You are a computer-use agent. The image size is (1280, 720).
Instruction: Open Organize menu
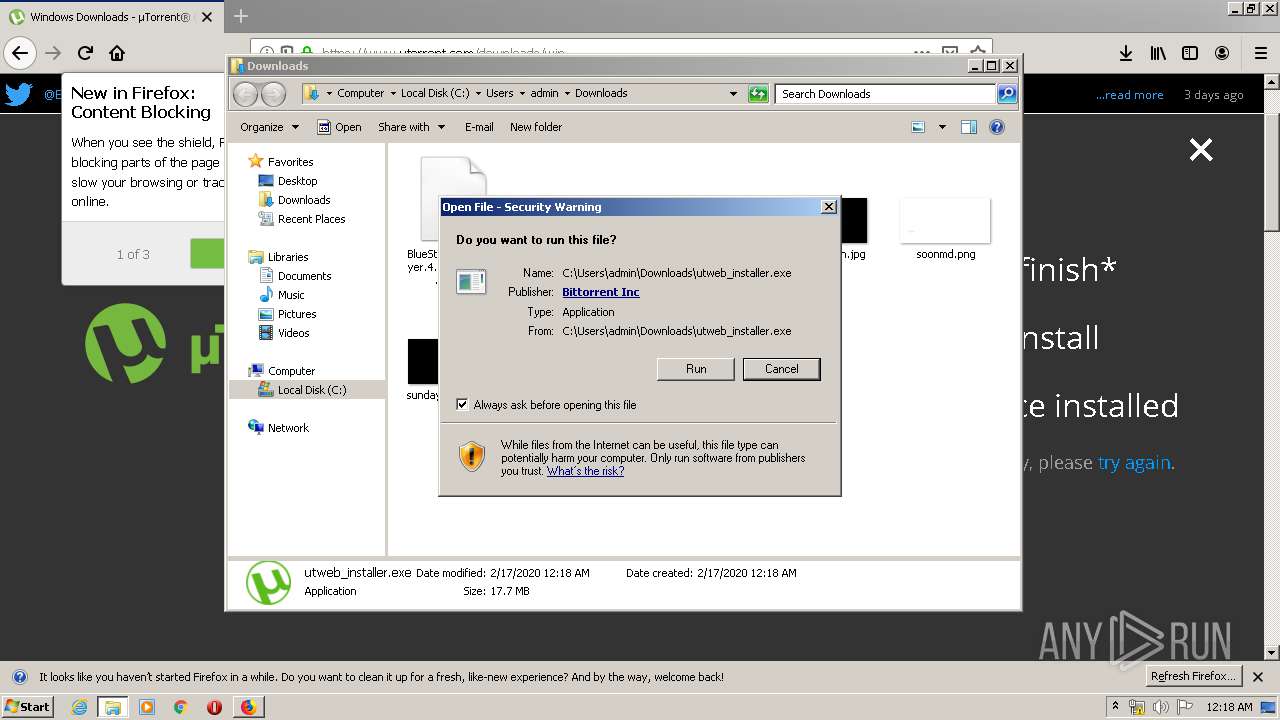(x=269, y=127)
